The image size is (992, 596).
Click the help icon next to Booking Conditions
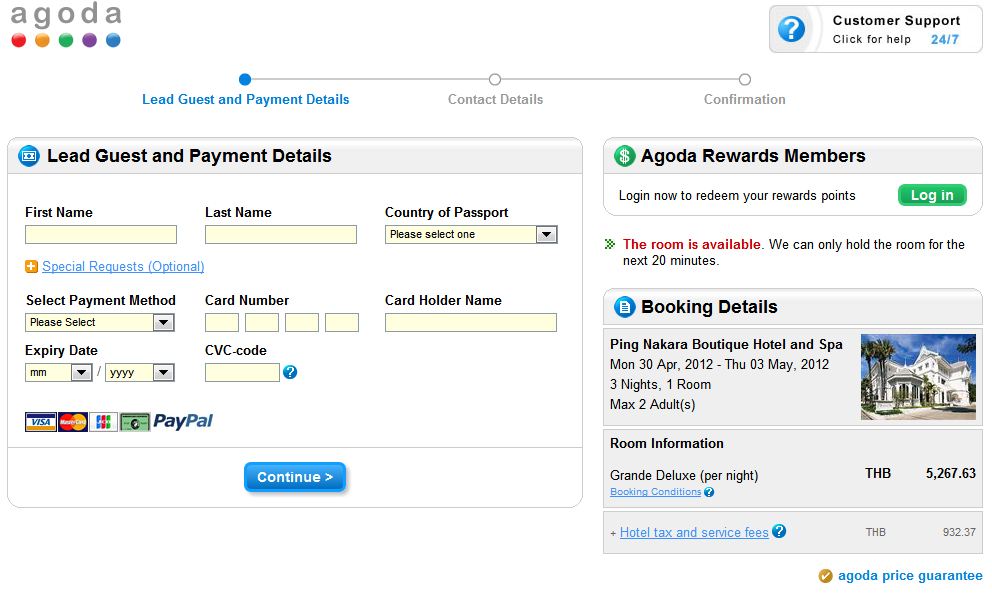point(709,492)
